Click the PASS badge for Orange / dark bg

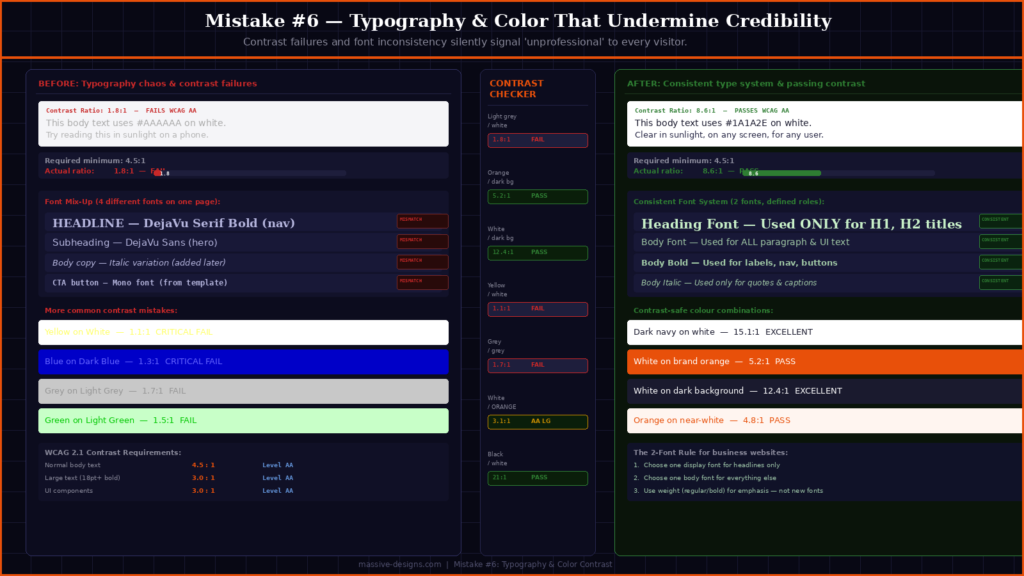pyautogui.click(x=537, y=196)
